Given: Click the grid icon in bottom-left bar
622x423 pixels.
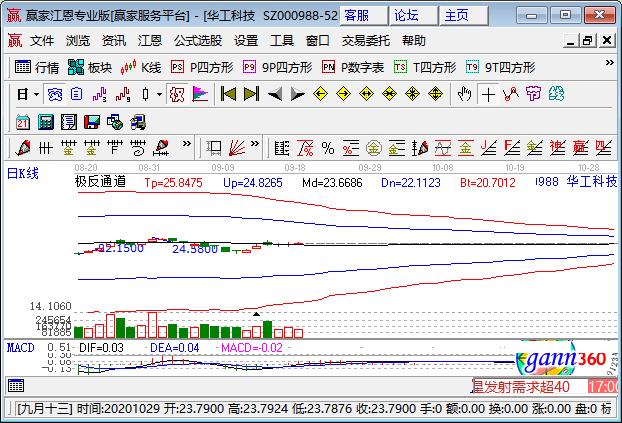Looking at the screenshot, I should click(16, 386).
